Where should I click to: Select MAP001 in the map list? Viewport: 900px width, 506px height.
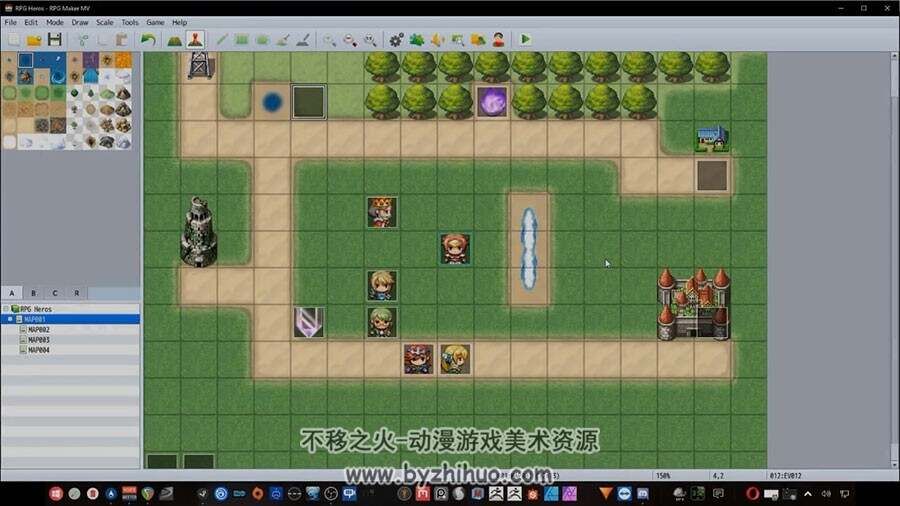coord(70,319)
